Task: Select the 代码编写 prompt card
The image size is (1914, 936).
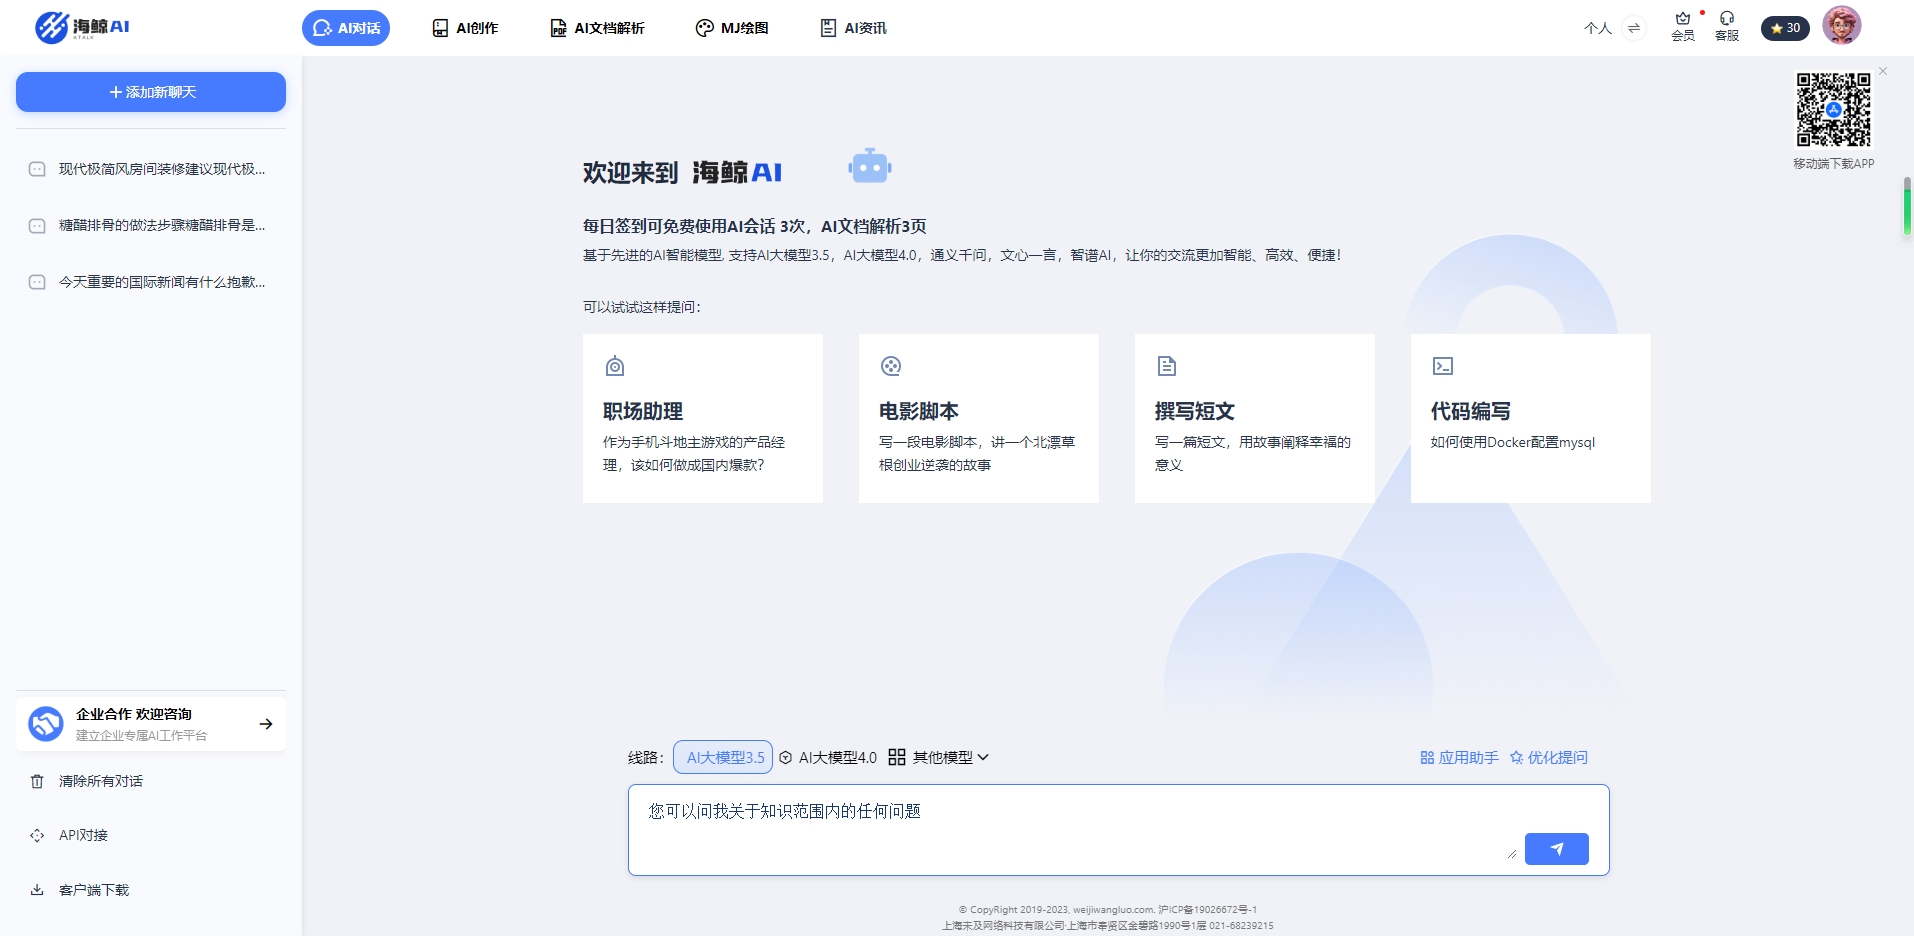Action: (1531, 418)
